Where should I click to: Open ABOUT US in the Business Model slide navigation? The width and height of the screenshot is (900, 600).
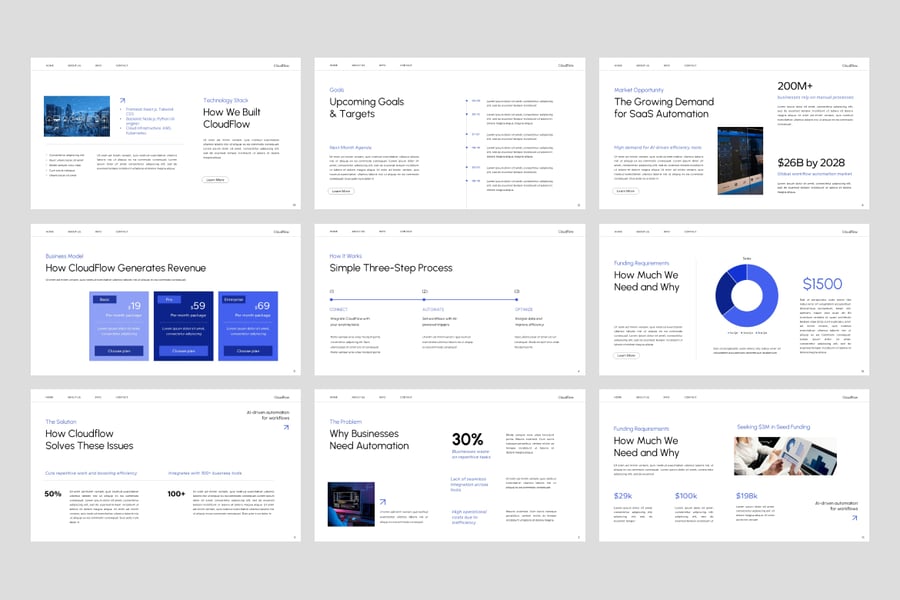coord(74,232)
